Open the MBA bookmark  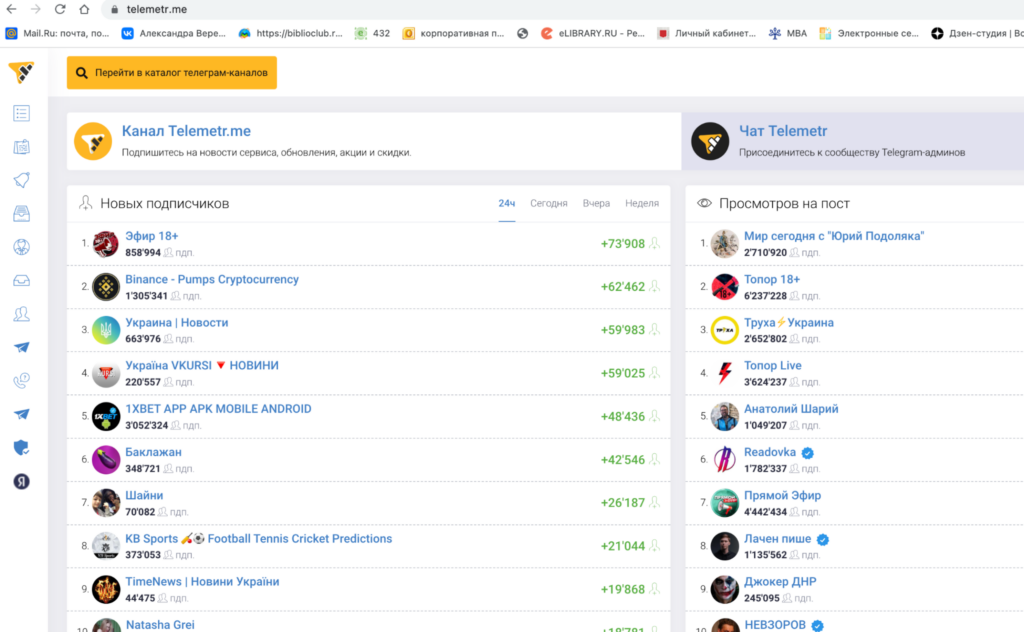788,33
